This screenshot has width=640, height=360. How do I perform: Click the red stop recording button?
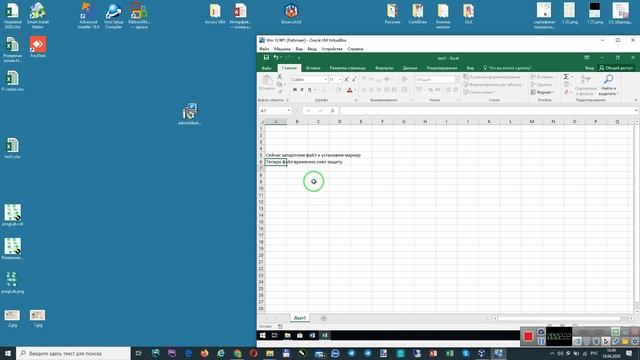pyautogui.click(x=528, y=336)
